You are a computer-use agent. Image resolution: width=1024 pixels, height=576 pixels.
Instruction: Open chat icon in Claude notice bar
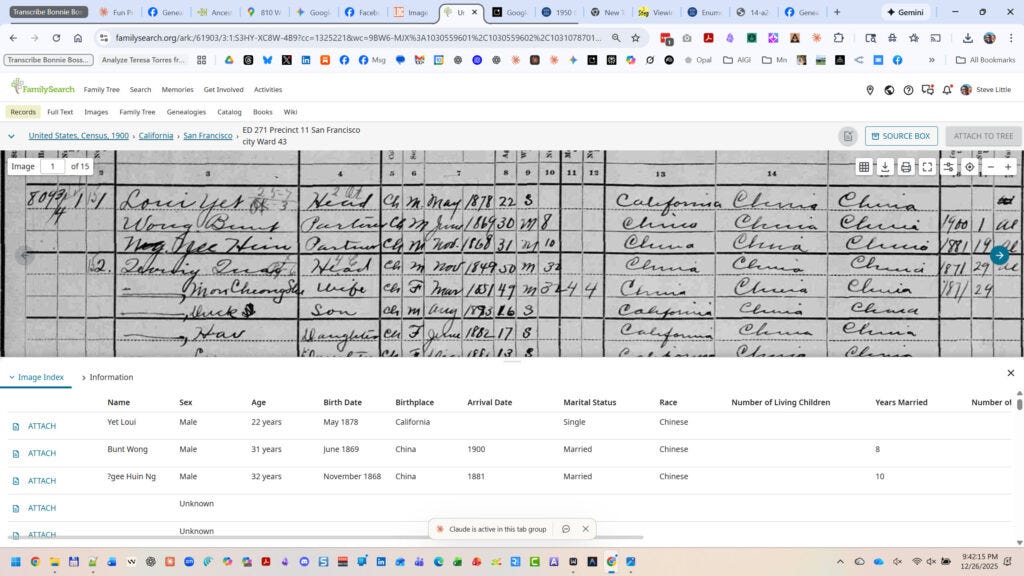pos(566,529)
